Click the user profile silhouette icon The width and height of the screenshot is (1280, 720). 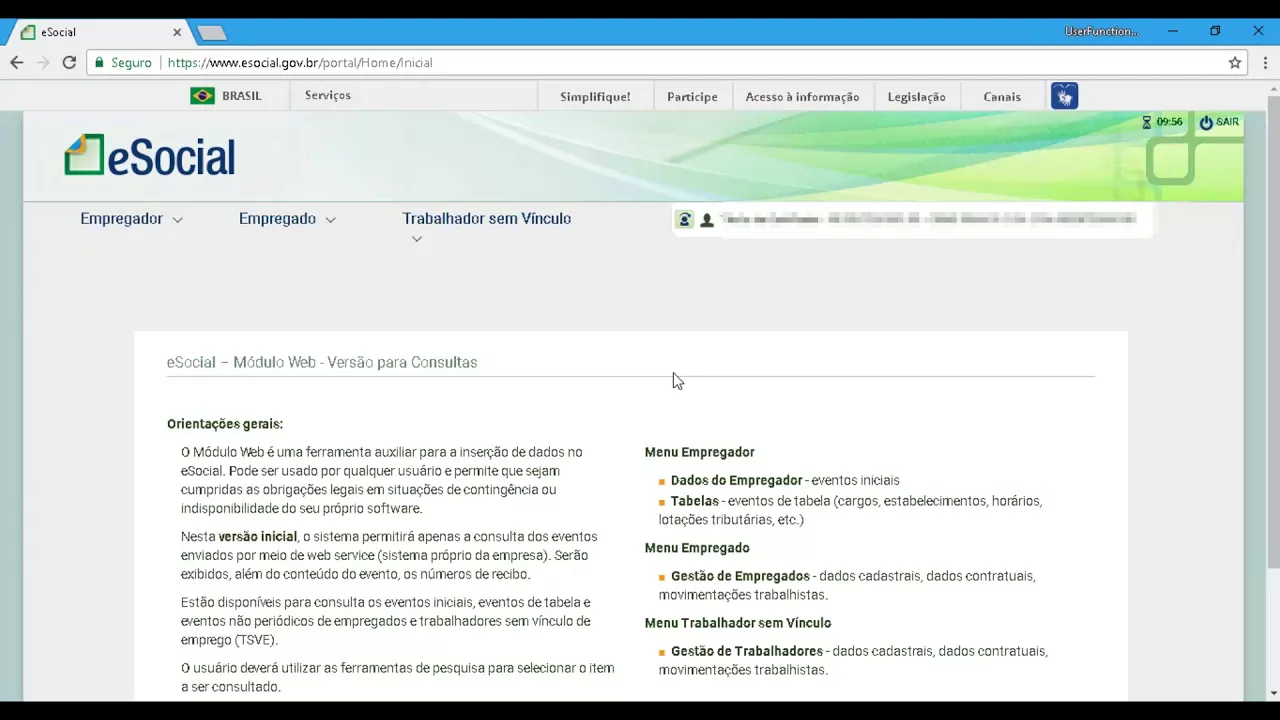tap(707, 220)
